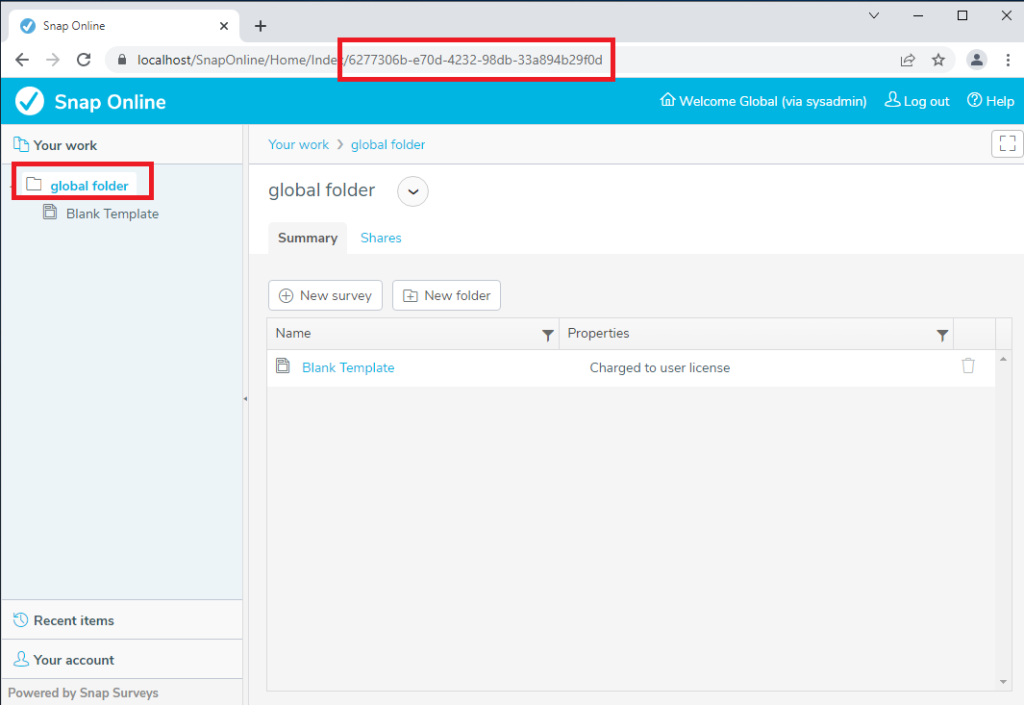Open Recent items via the clock icon

[20, 620]
